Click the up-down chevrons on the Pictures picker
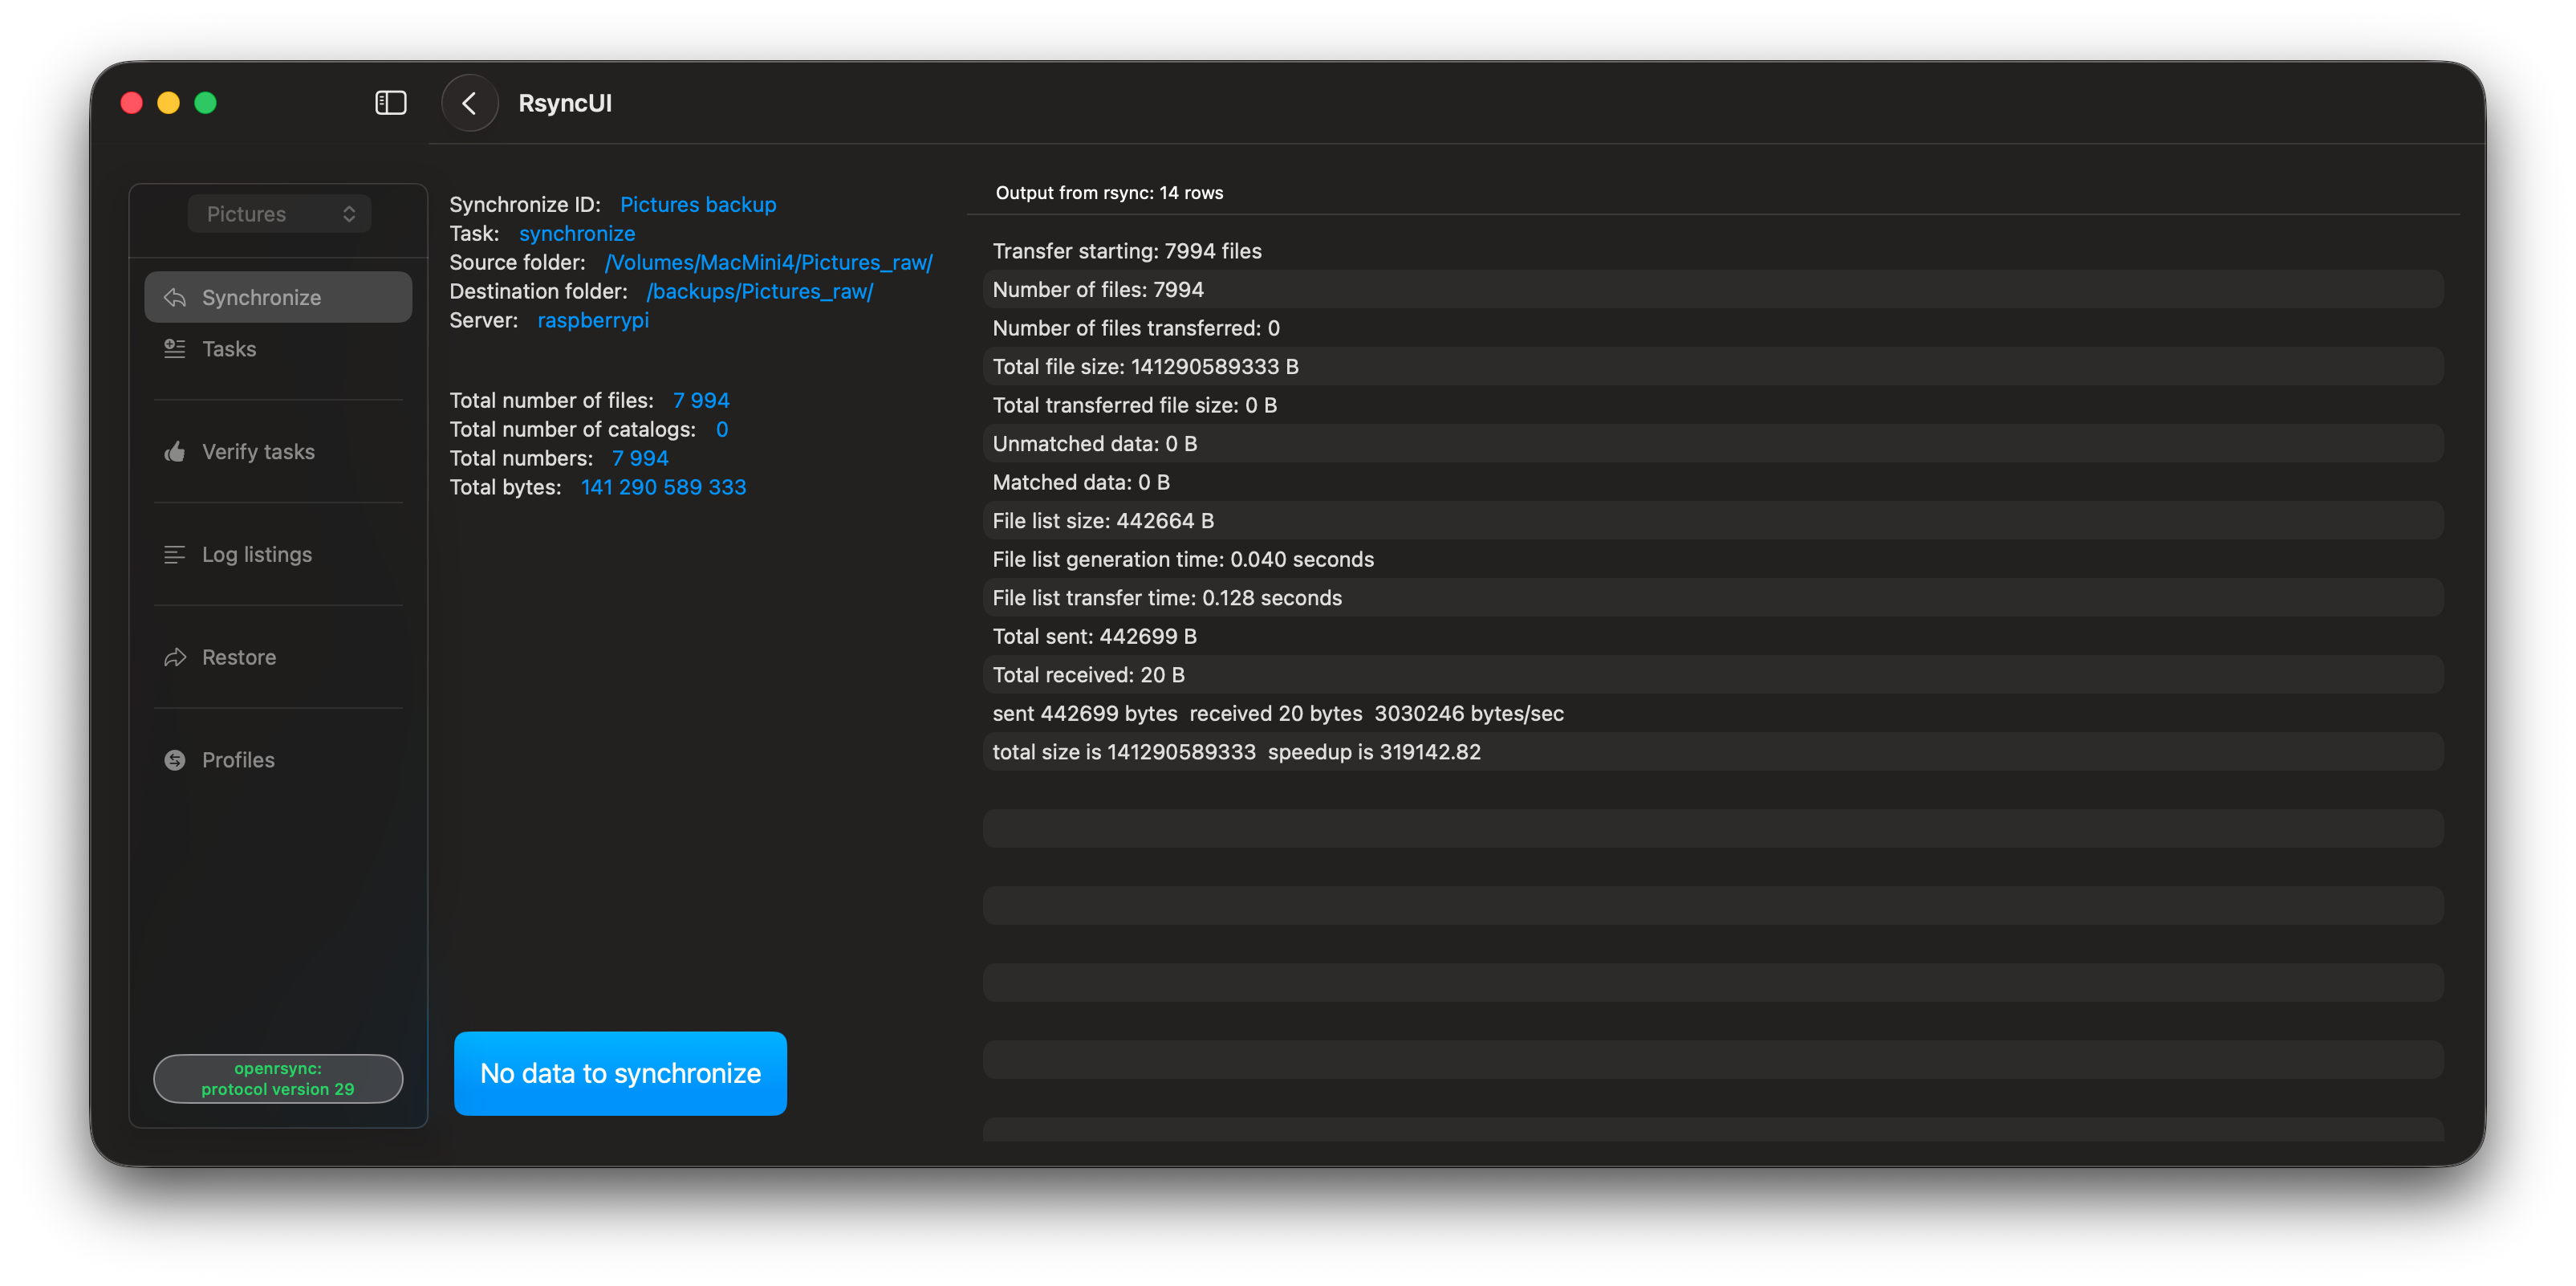 click(x=349, y=214)
